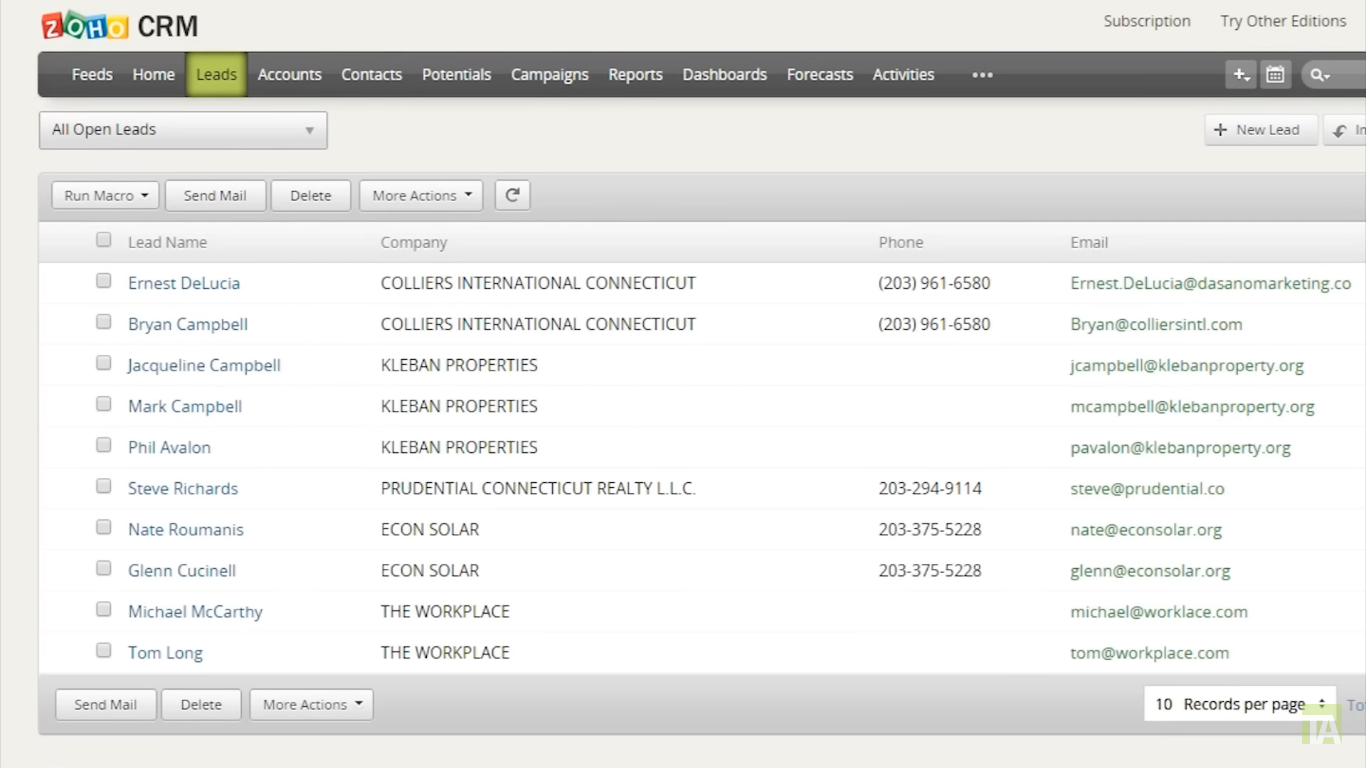Sort by the Phone column header

tap(901, 242)
